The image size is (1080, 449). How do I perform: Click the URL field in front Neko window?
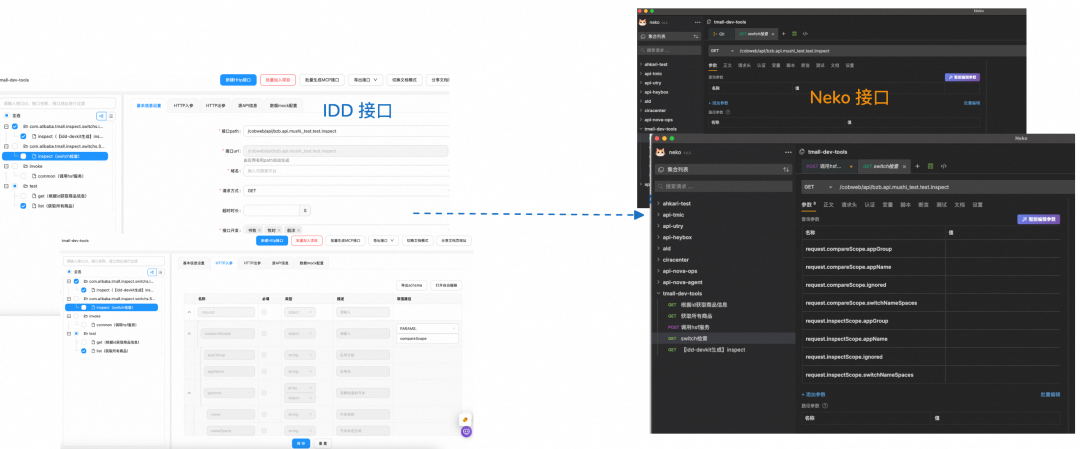(955, 187)
